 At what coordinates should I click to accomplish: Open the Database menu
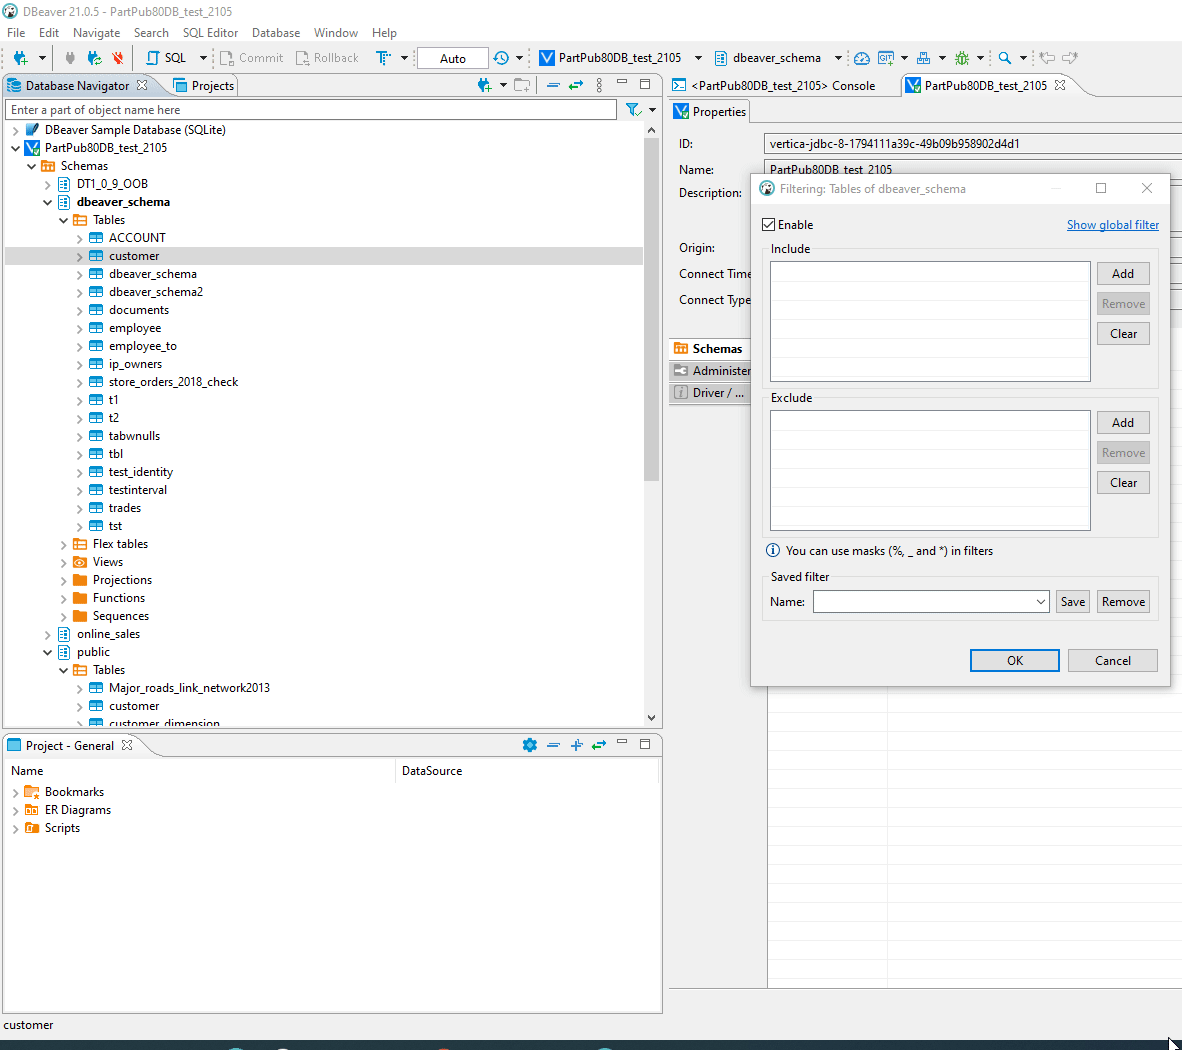(x=276, y=32)
